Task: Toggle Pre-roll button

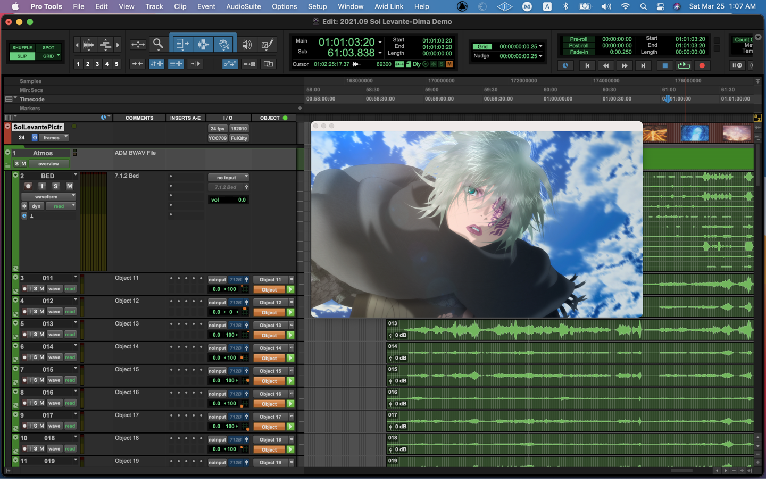Action: point(578,39)
